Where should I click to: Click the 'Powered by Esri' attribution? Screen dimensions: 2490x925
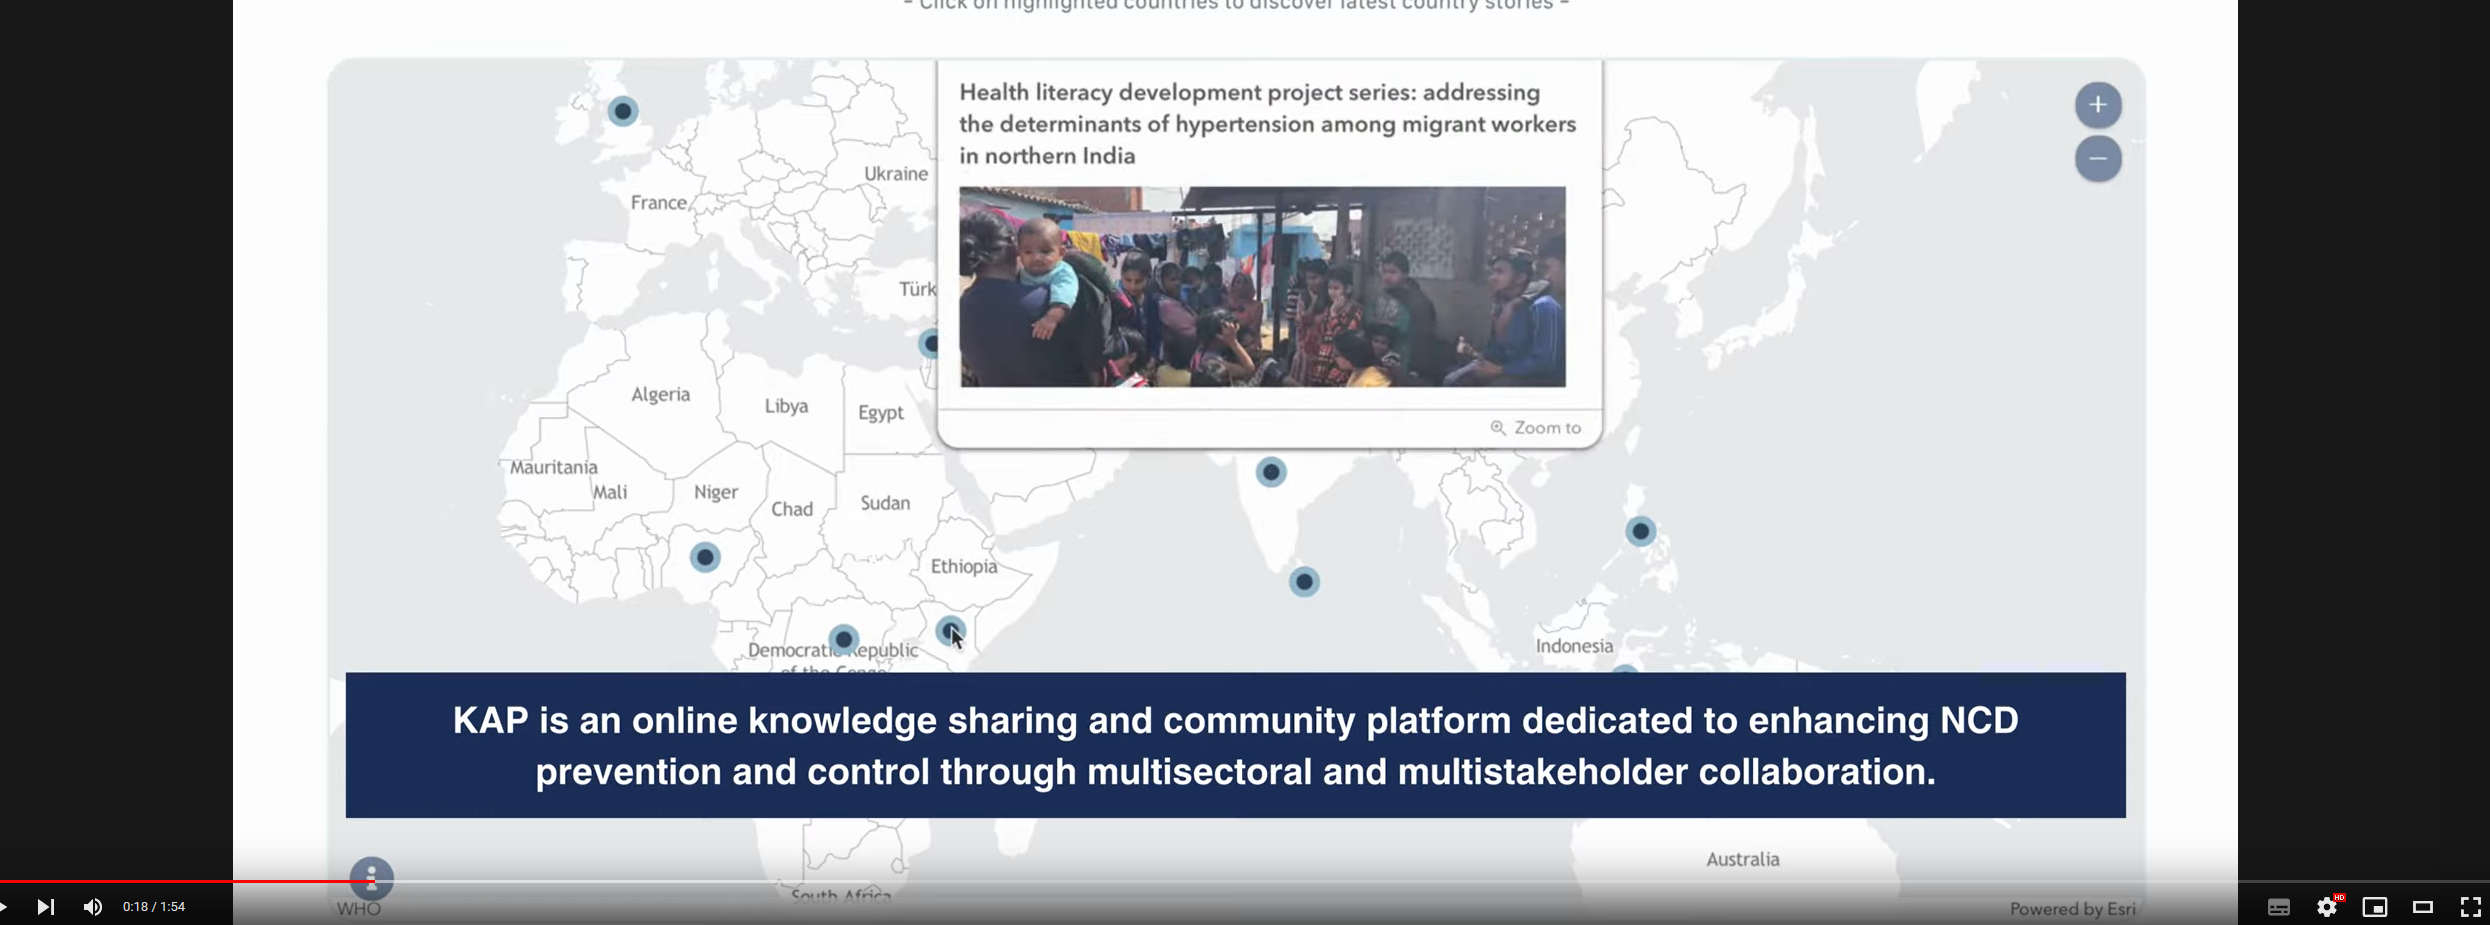[2072, 909]
